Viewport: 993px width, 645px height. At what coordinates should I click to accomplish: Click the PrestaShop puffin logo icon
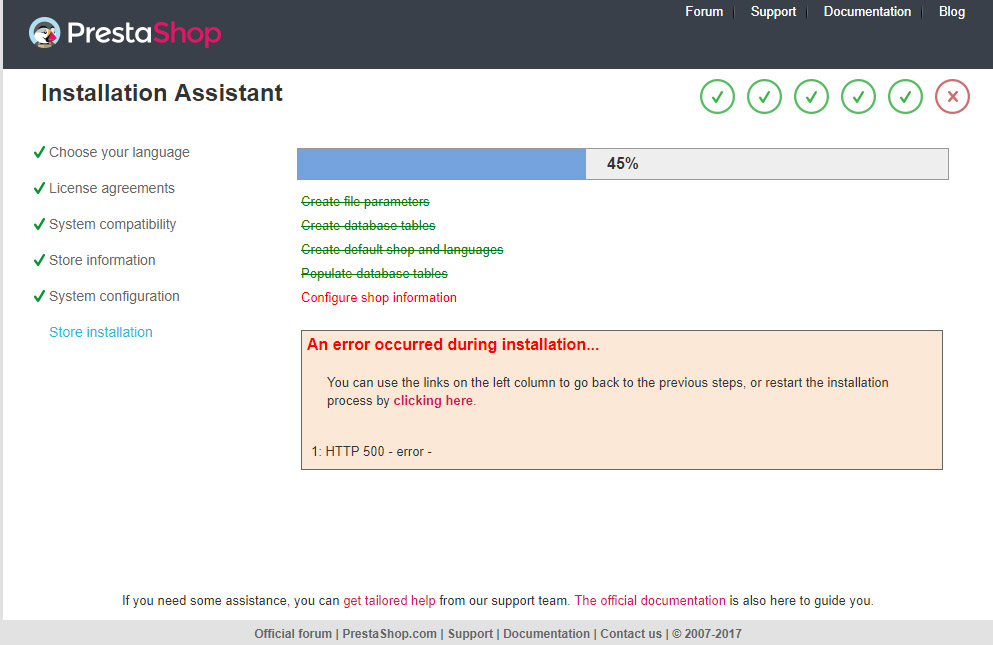pos(44,32)
